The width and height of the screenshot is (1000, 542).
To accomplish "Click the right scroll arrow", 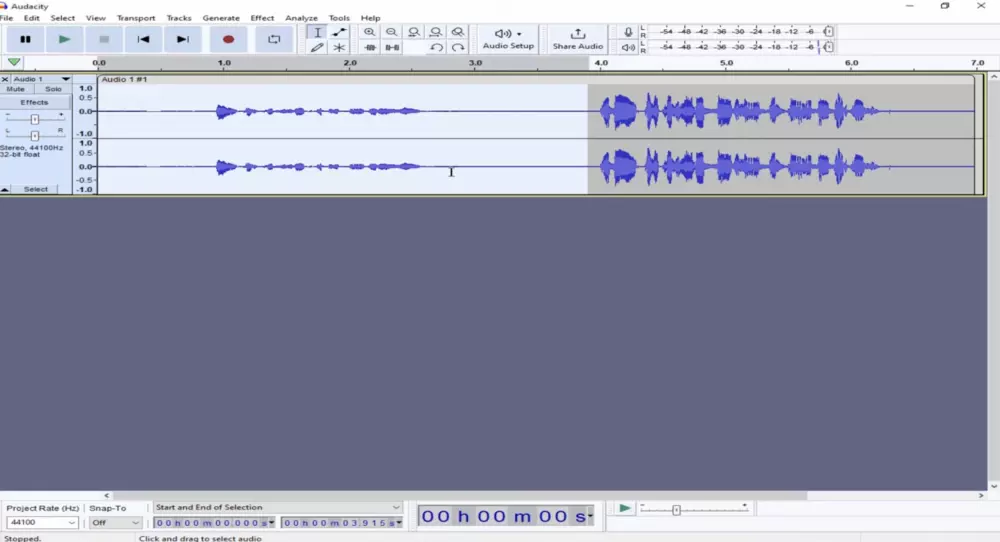I will coord(981,495).
